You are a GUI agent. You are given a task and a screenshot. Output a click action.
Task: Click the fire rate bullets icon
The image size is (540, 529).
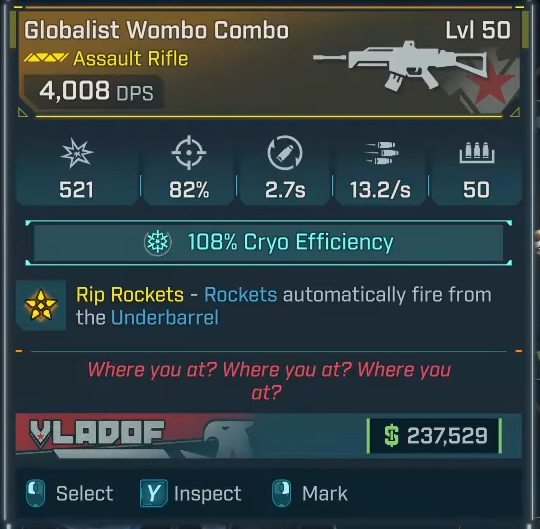coord(381,153)
